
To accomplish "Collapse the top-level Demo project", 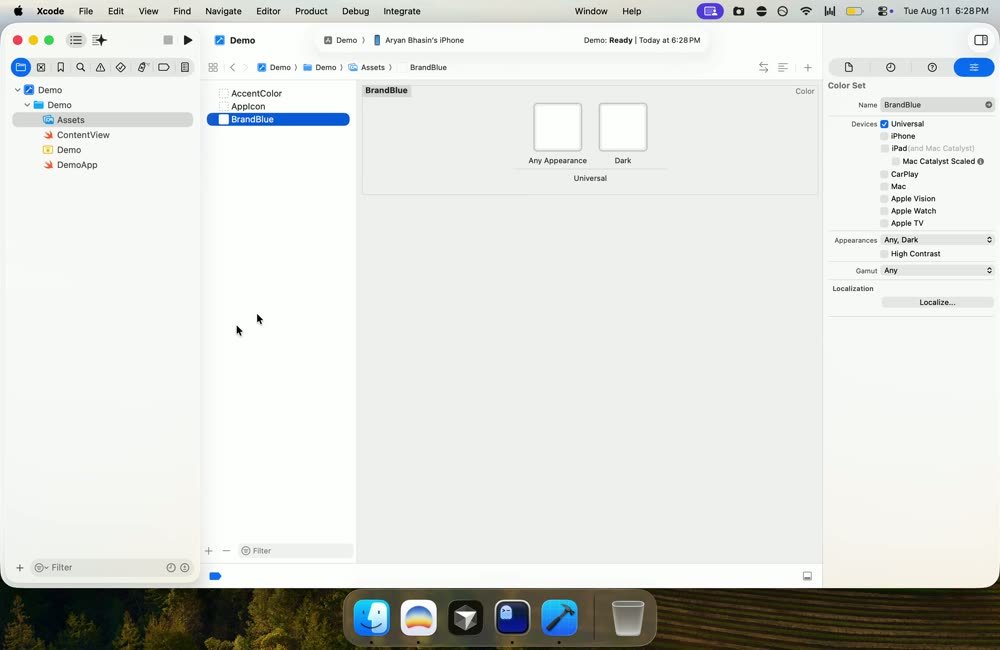I will pos(17,90).
